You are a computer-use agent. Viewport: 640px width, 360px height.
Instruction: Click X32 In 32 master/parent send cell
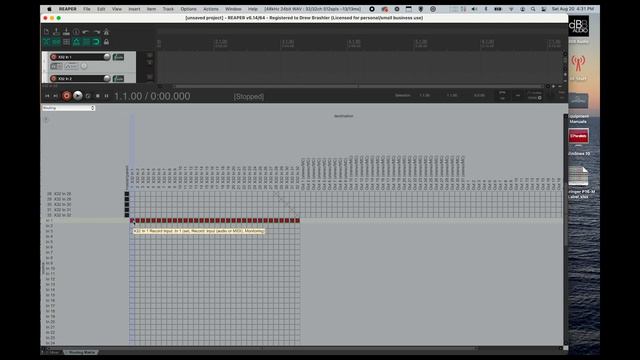(127, 215)
